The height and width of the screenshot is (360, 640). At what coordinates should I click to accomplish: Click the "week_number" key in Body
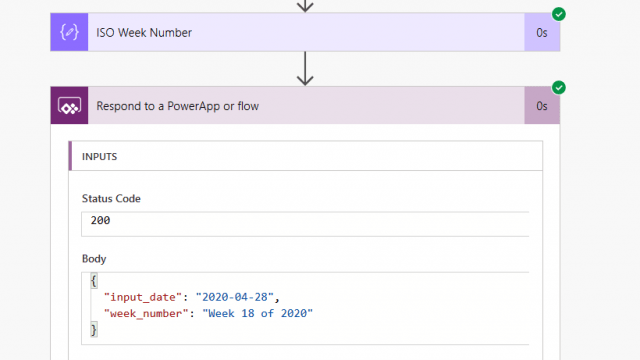pos(146,313)
